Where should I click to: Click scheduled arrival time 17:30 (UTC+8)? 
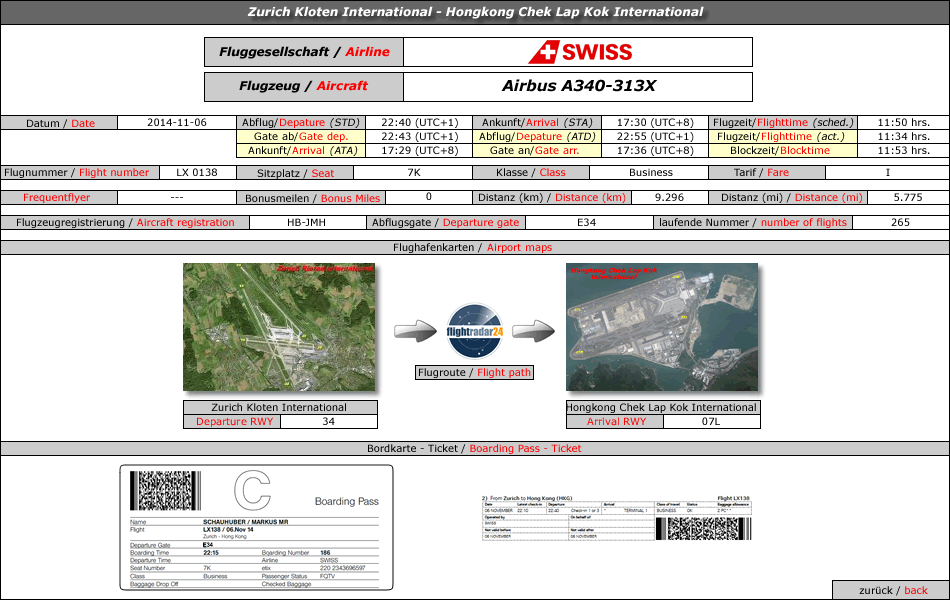655,122
